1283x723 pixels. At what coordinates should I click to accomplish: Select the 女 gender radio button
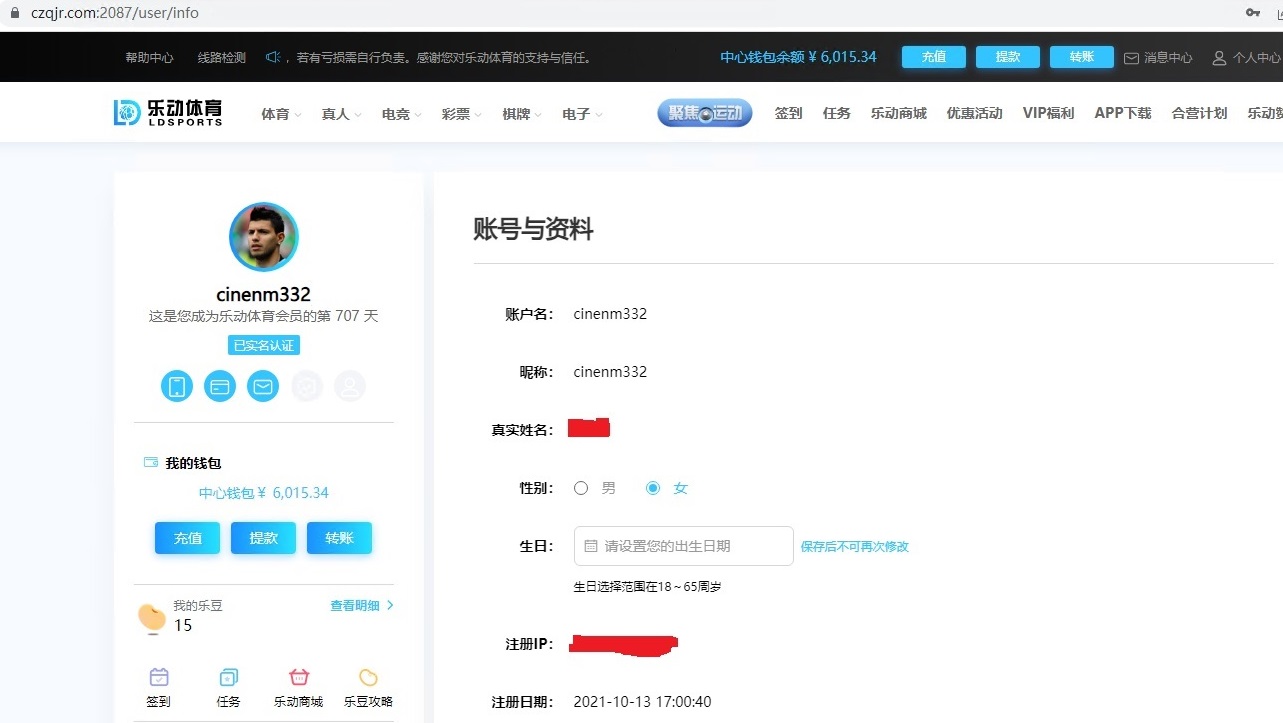click(653, 488)
